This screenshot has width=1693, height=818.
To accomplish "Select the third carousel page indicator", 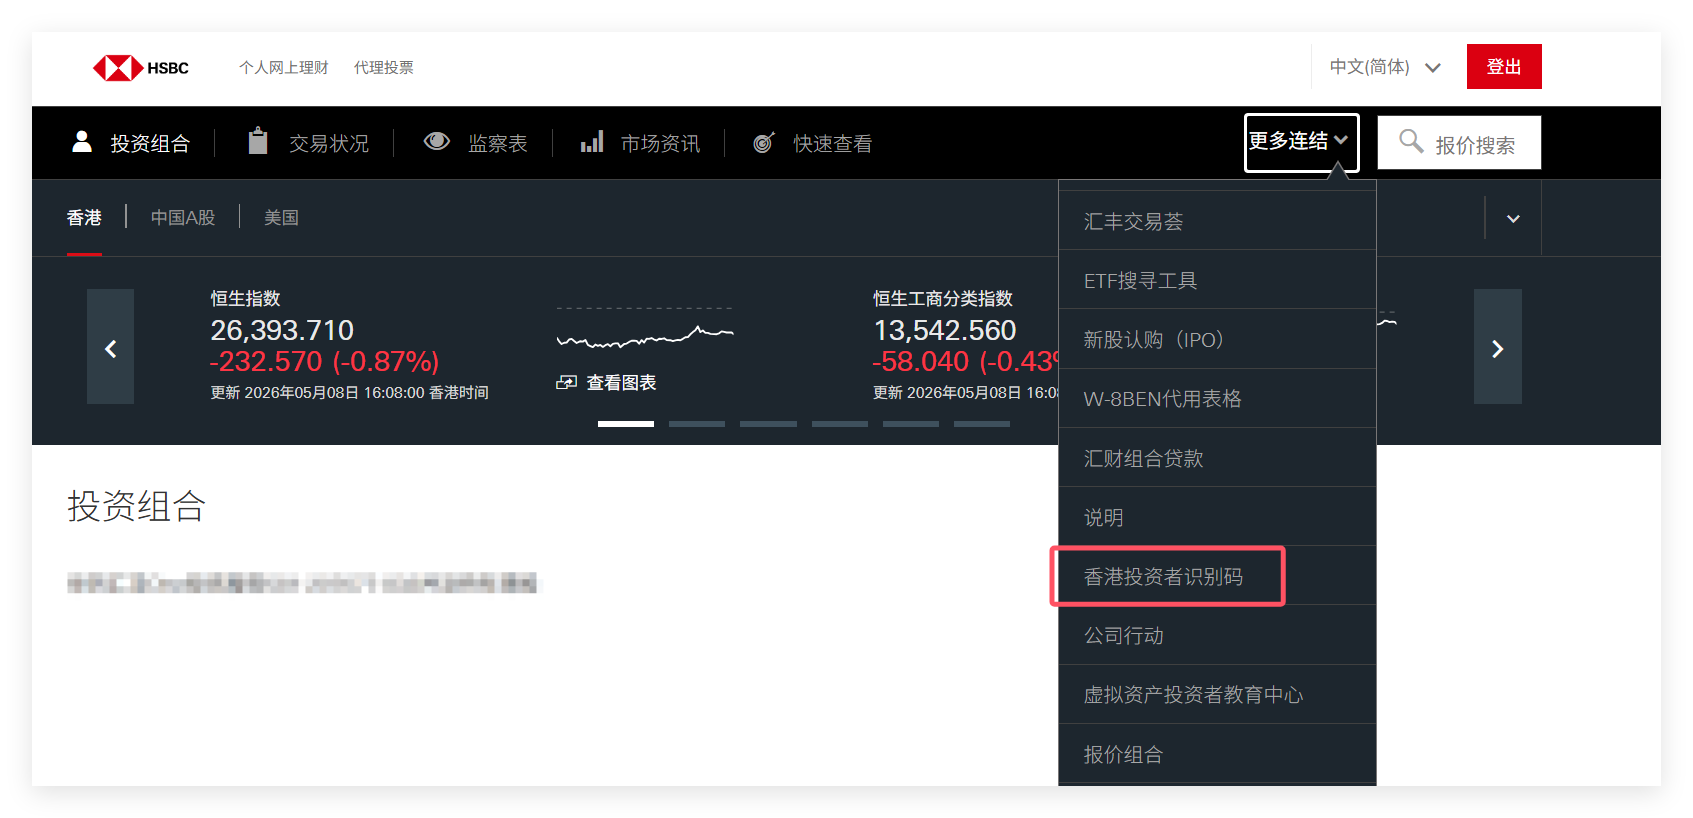I will [768, 424].
